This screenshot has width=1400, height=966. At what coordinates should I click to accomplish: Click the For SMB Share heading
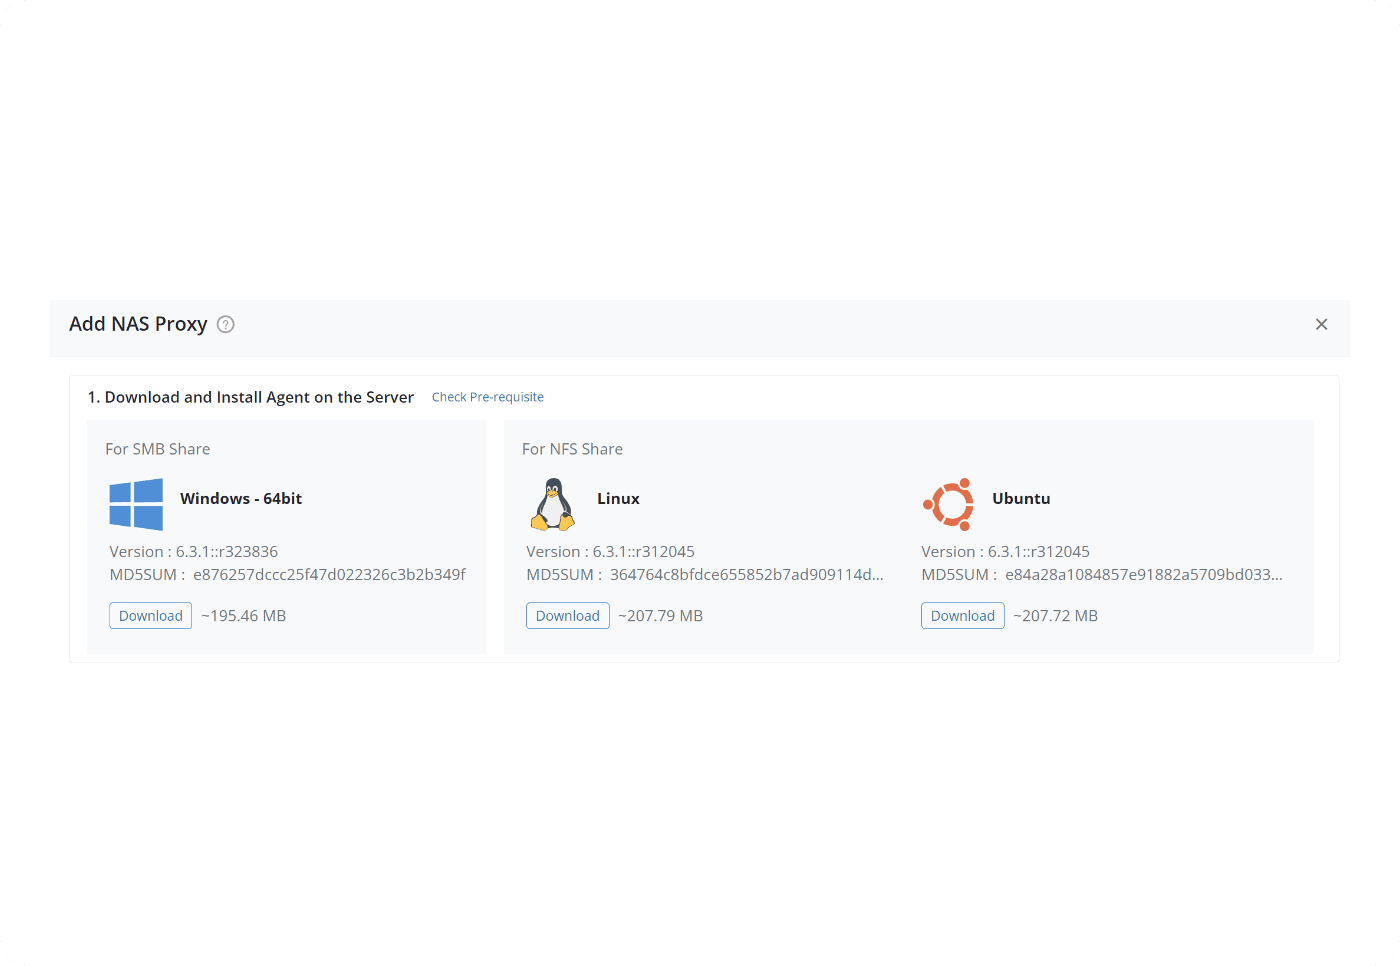click(158, 449)
